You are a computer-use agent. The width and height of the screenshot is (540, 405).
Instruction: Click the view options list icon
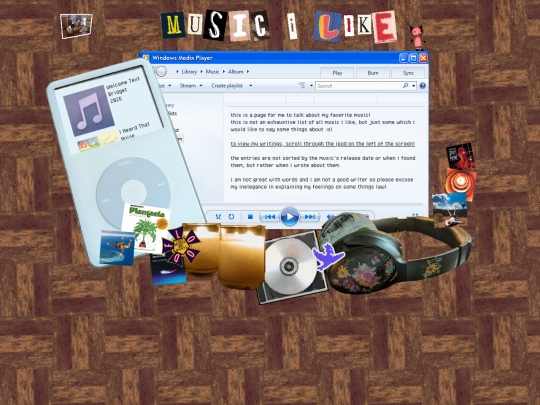(302, 85)
